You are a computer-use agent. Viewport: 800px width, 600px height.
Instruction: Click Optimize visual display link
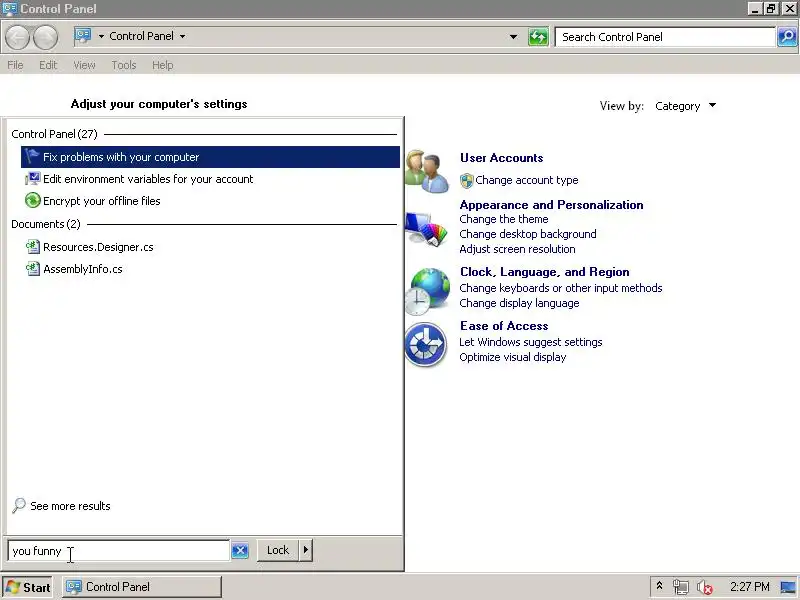coord(512,357)
